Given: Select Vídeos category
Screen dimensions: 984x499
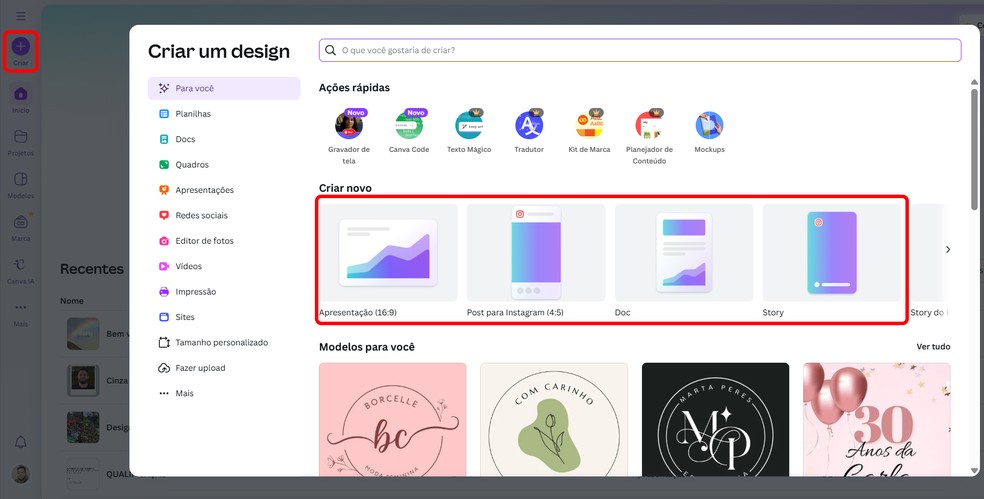Looking at the screenshot, I should (x=224, y=266).
